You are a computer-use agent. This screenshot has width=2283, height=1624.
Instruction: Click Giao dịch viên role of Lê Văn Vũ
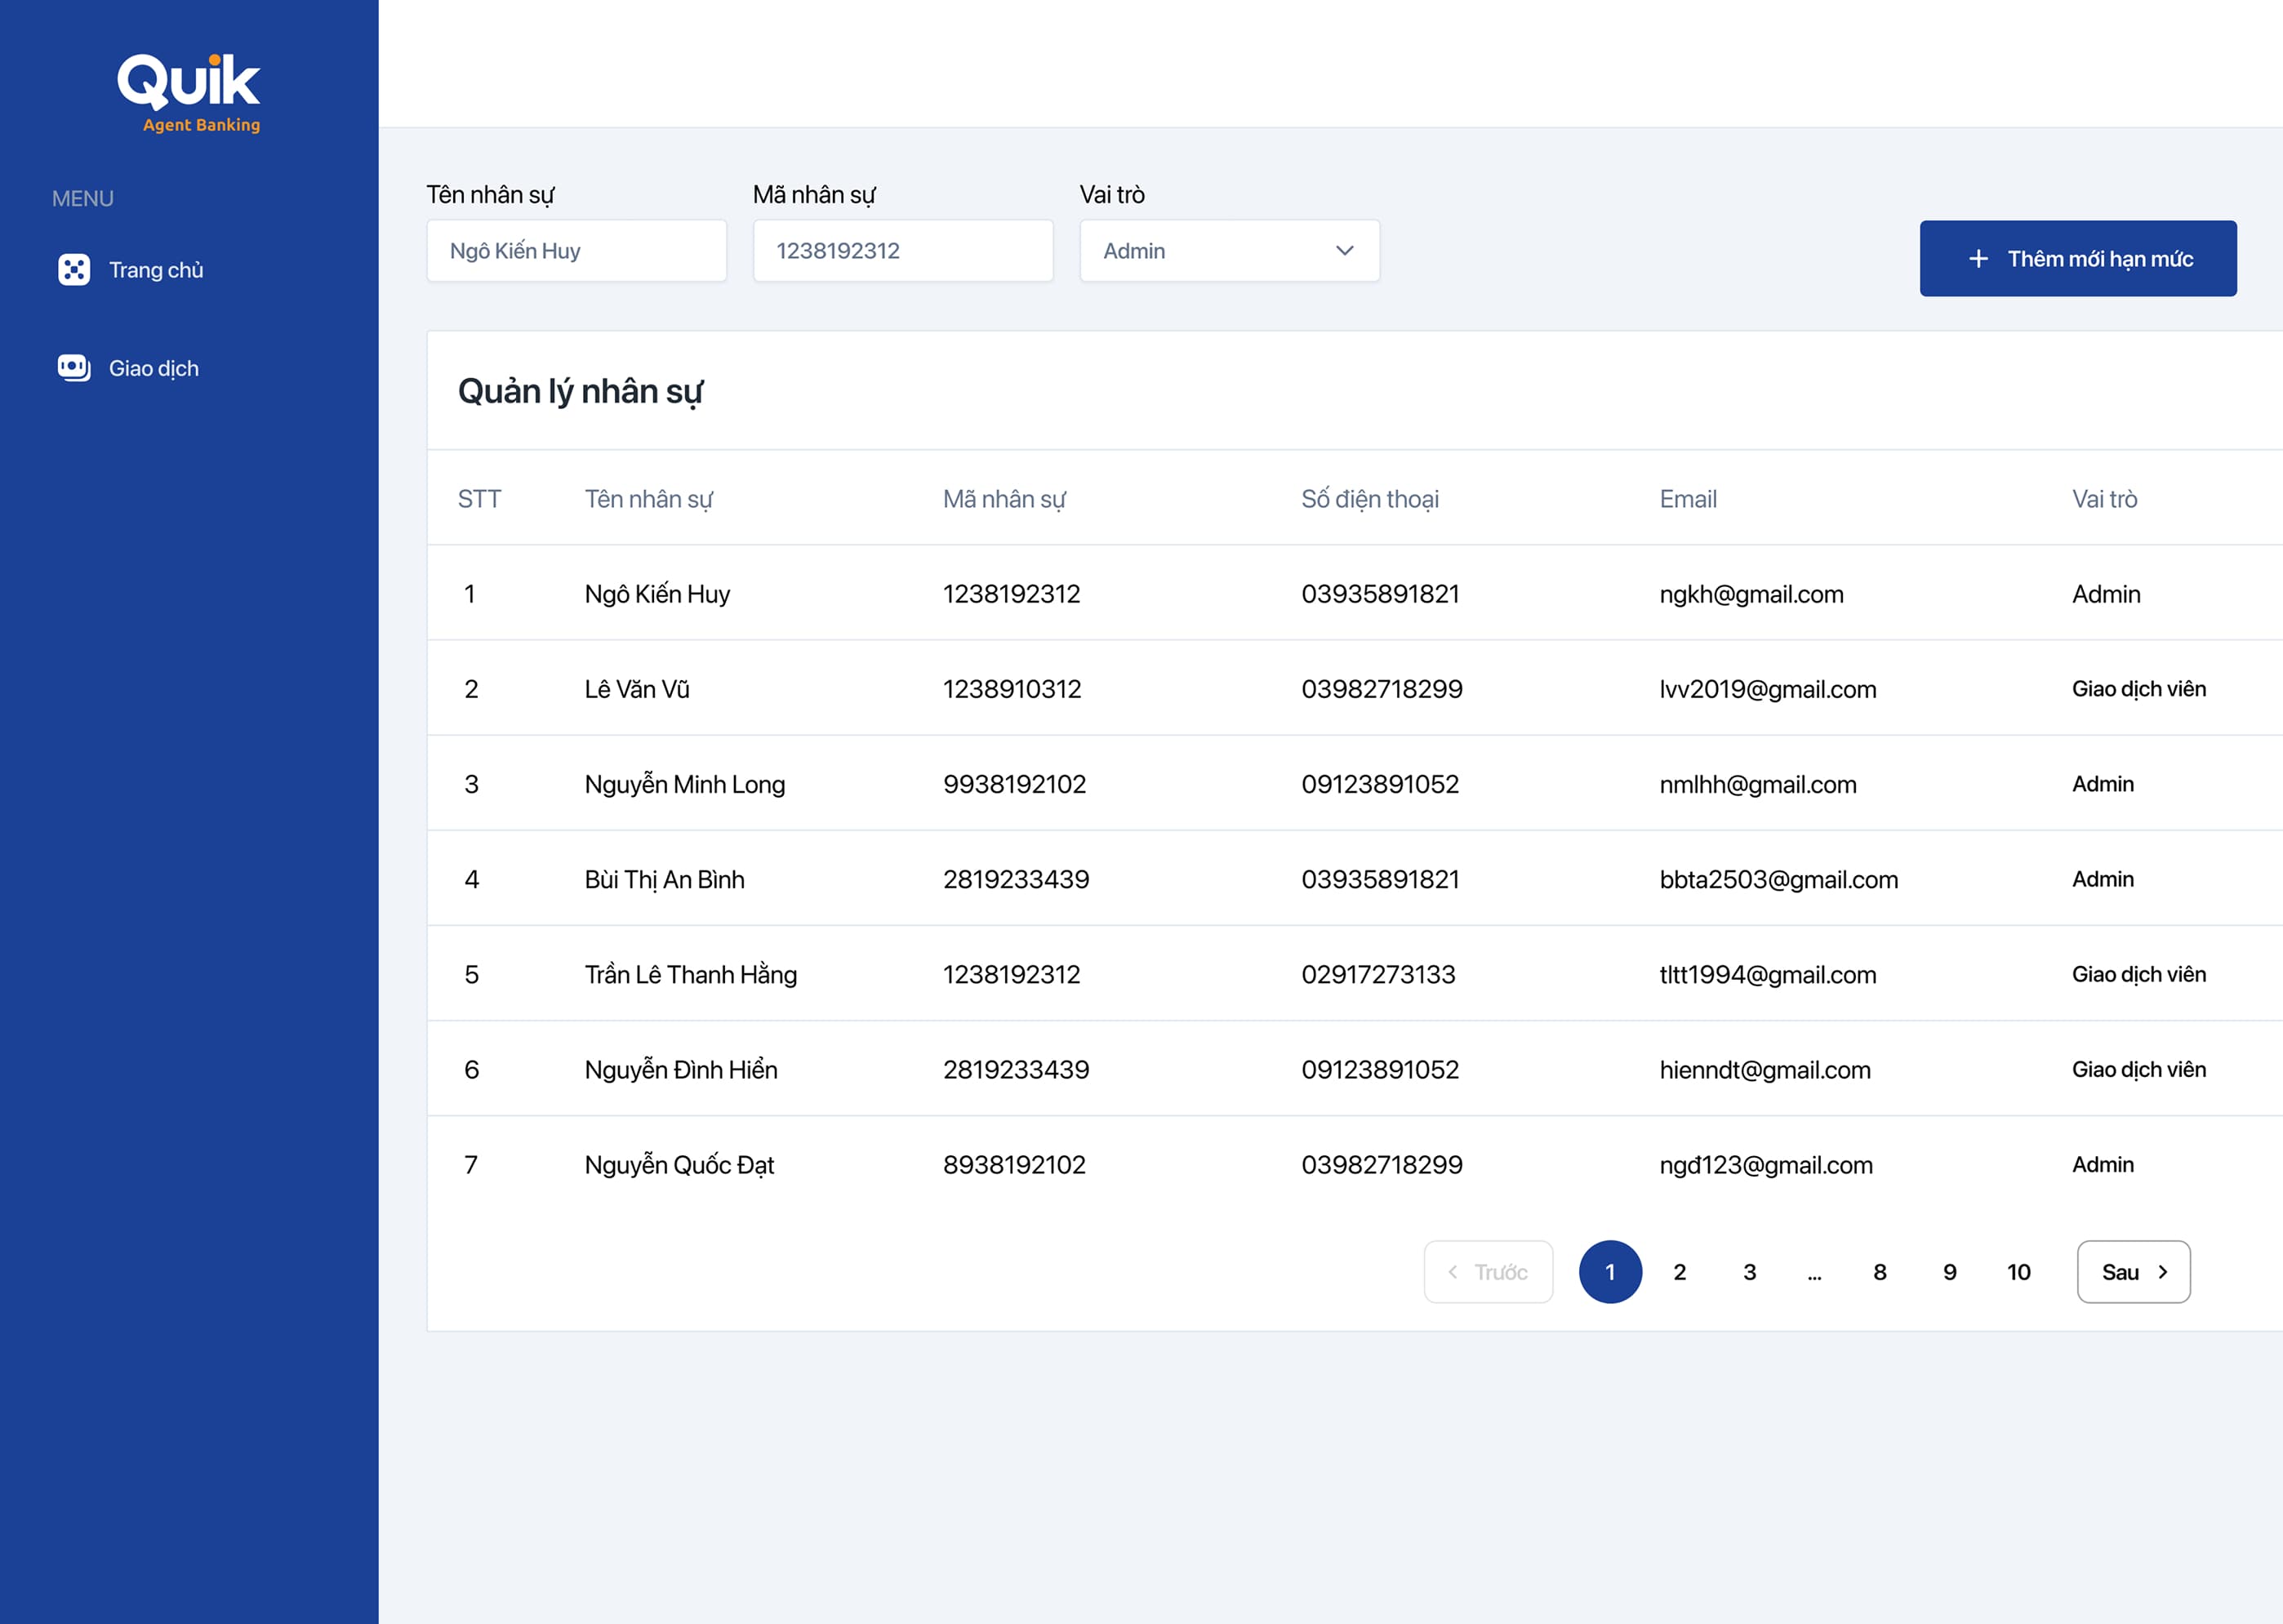pyautogui.click(x=2139, y=689)
